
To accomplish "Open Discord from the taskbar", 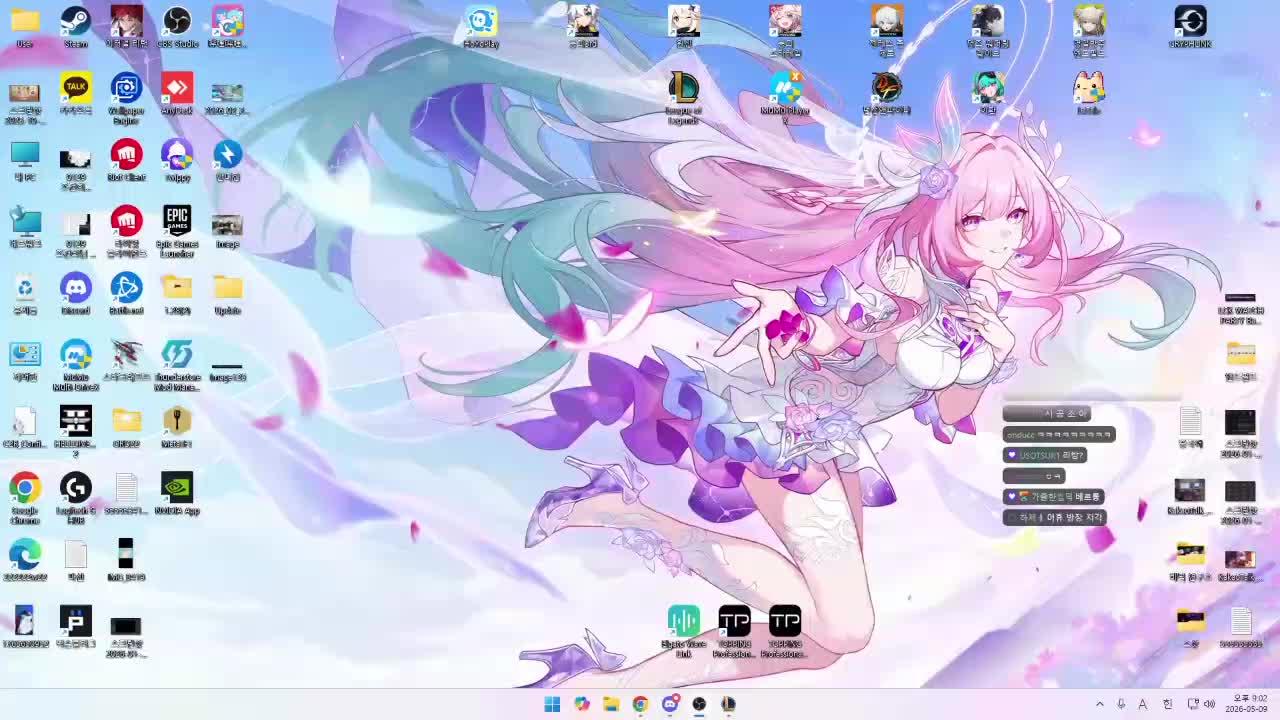I will pos(670,704).
